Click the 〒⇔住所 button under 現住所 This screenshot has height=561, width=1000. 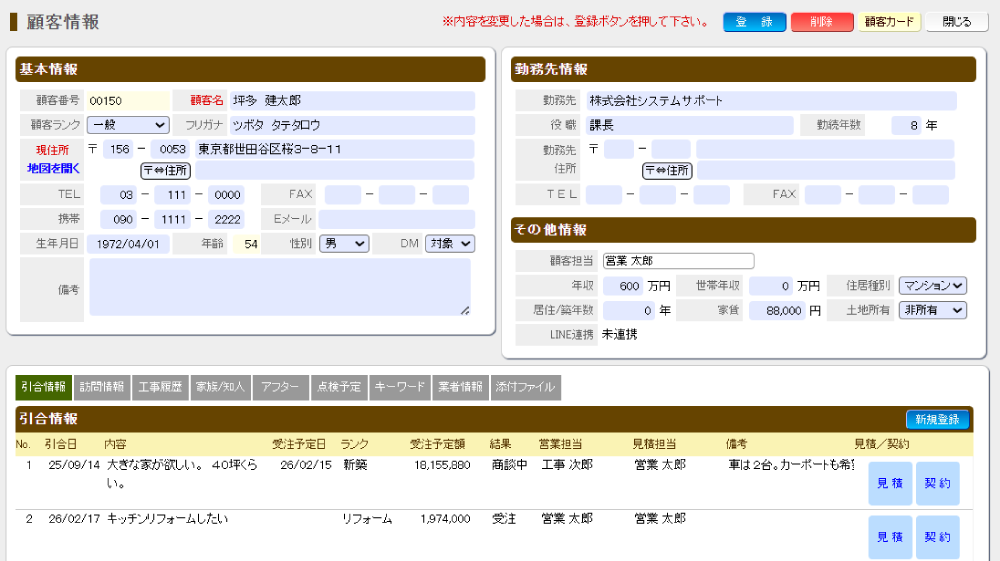(165, 171)
